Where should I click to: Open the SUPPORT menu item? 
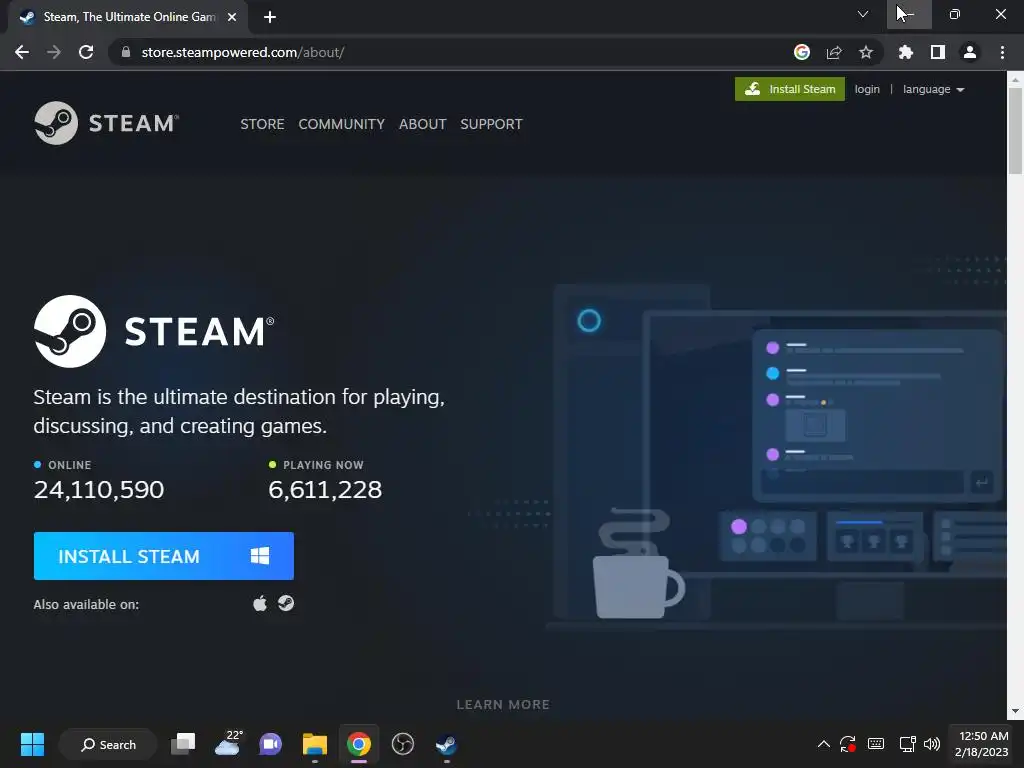(x=491, y=124)
